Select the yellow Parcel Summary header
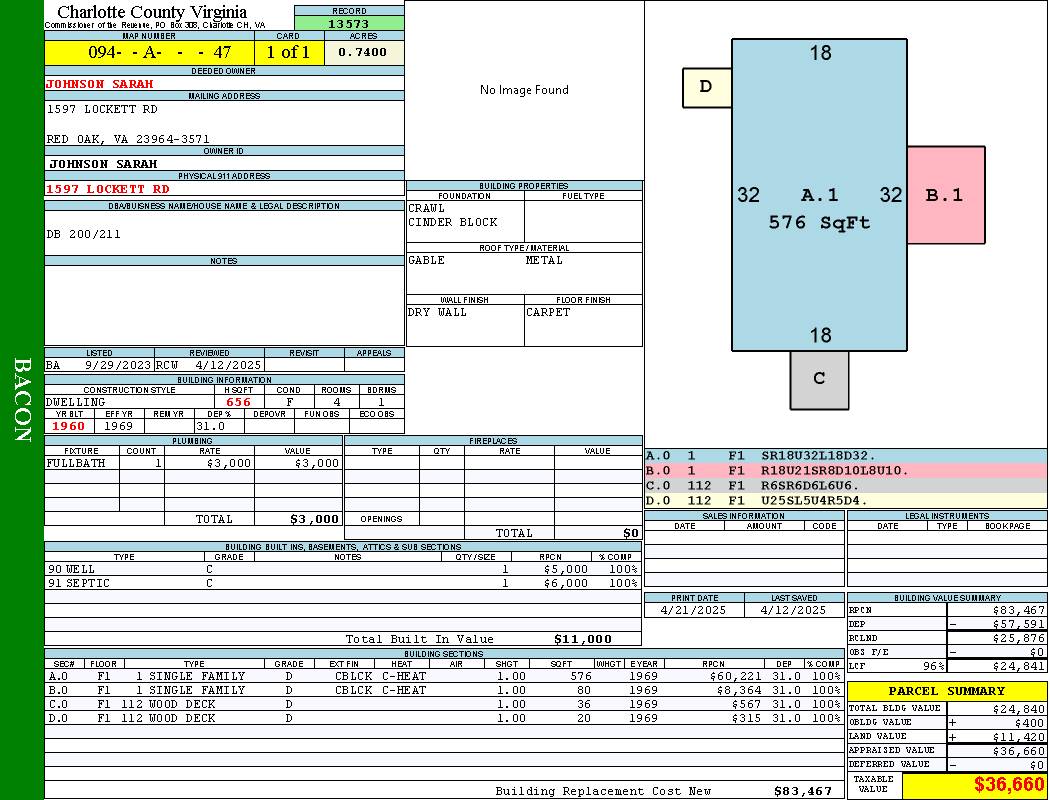The width and height of the screenshot is (1050, 800). tap(946, 691)
